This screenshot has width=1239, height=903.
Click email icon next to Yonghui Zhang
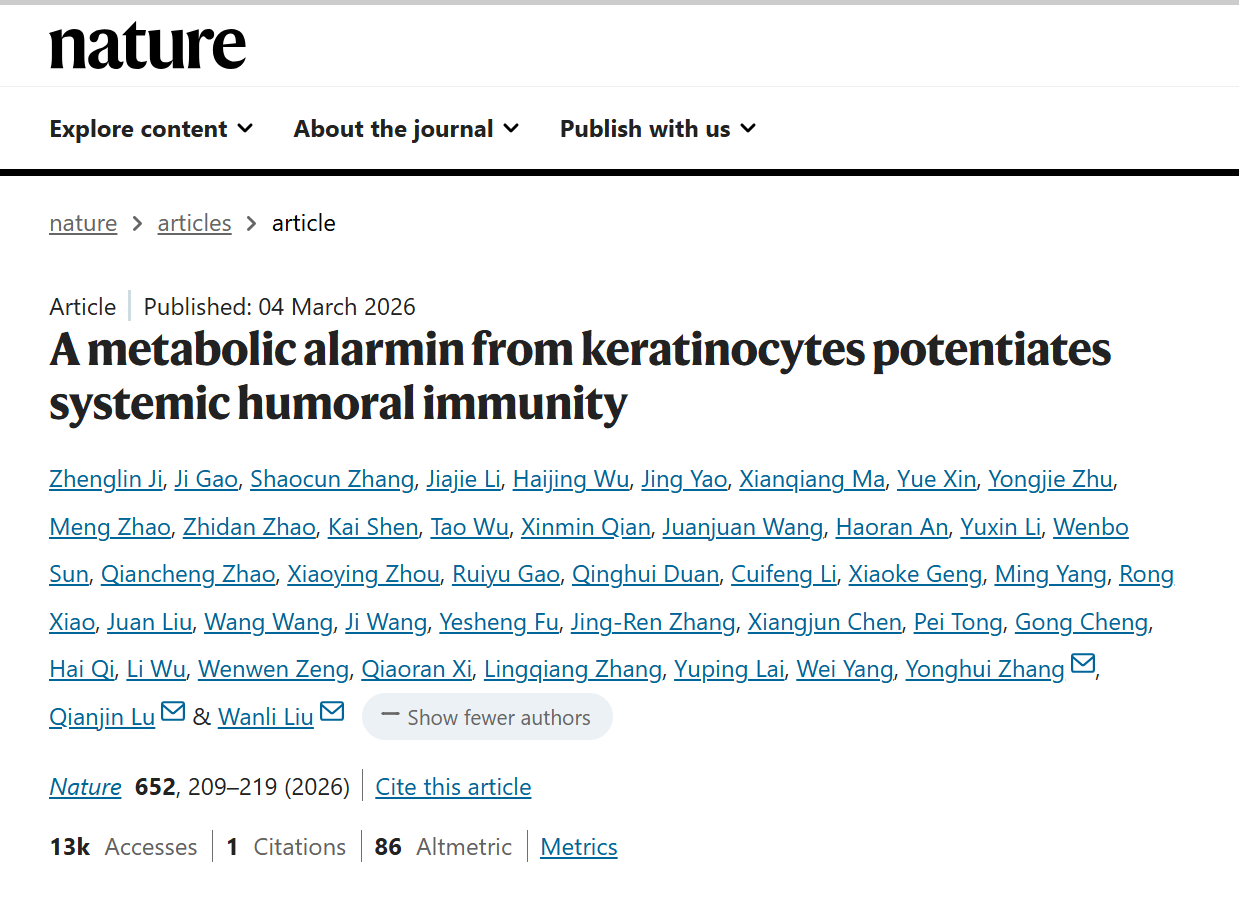point(1083,664)
